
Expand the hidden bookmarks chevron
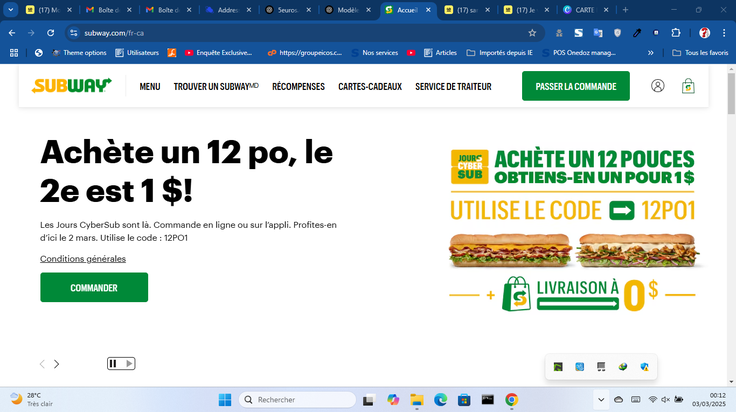click(x=651, y=53)
